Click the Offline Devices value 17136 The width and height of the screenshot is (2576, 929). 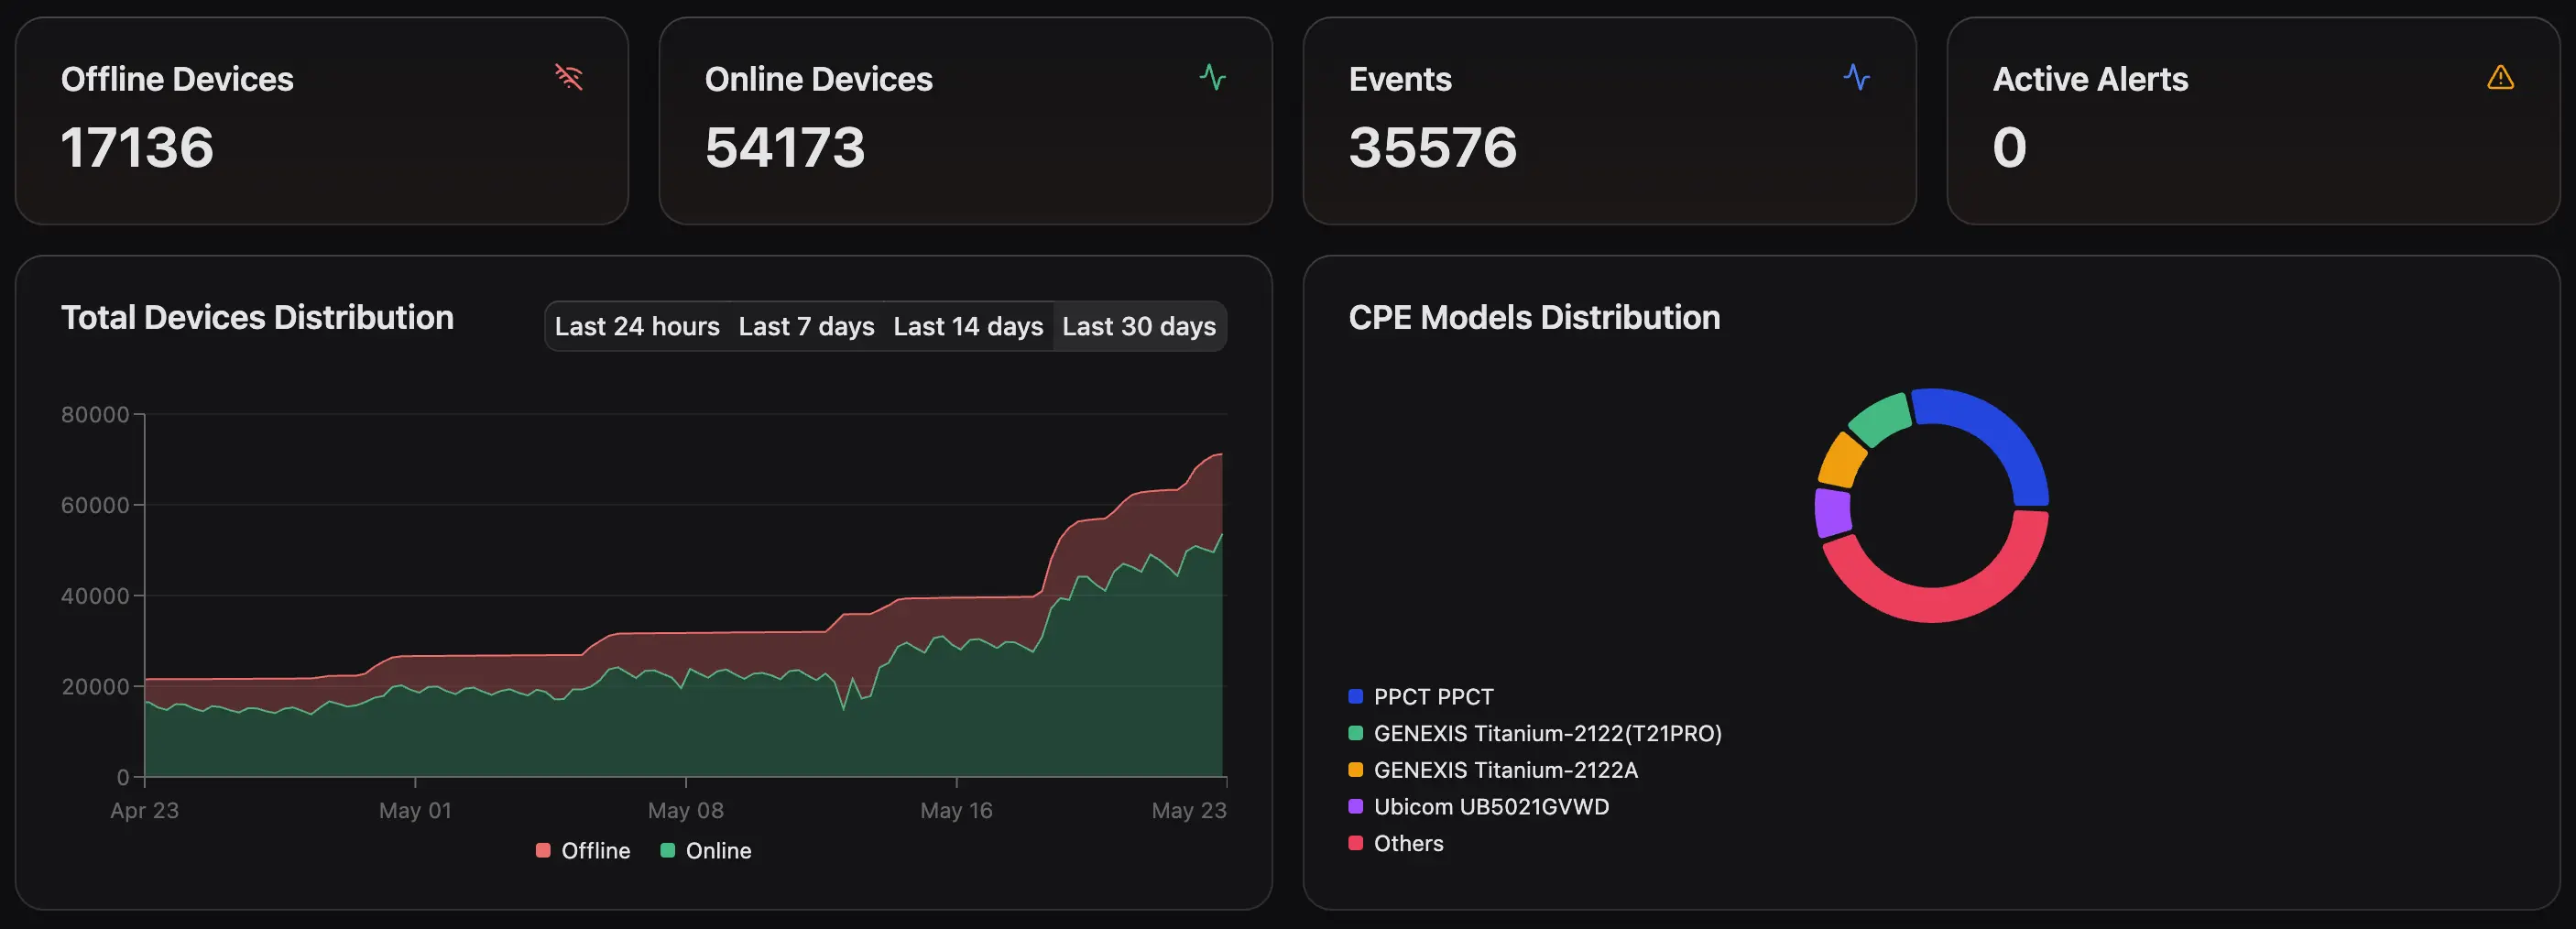[x=137, y=147]
